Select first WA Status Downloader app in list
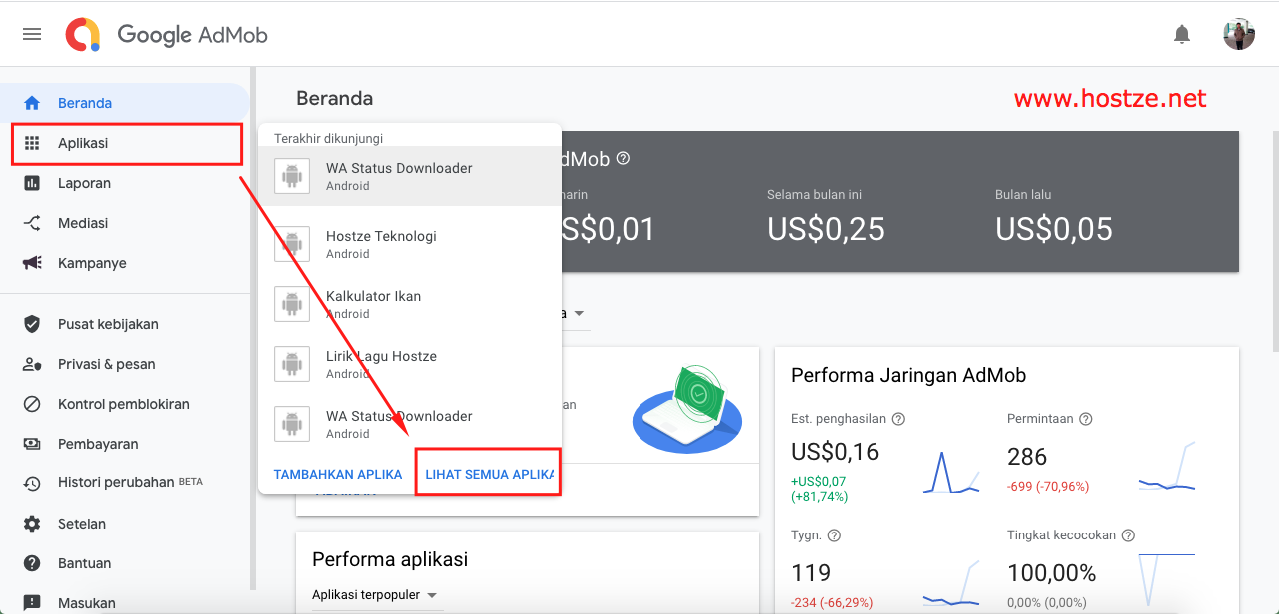The image size is (1279, 614). 410,176
